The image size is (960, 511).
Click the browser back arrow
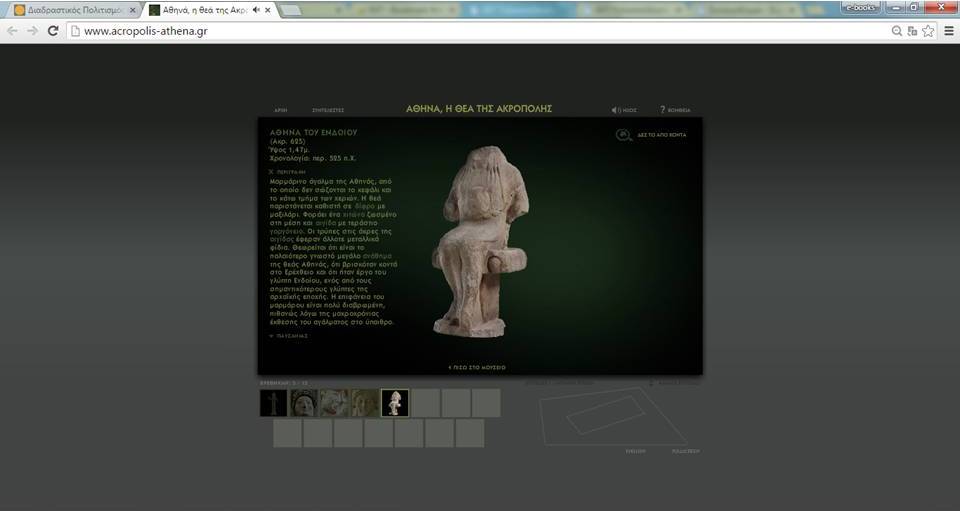12,31
